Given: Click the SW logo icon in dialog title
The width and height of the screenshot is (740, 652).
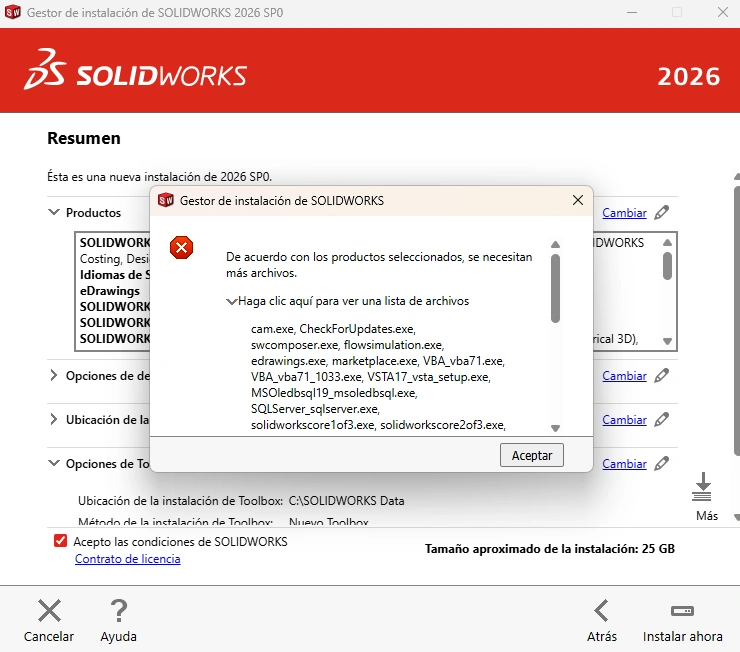Looking at the screenshot, I should 166,200.
